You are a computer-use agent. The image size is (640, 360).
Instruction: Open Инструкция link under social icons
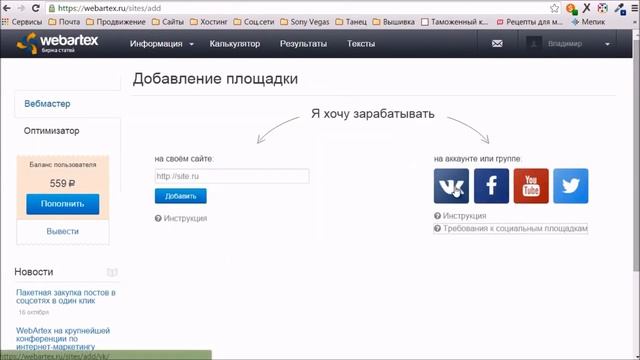pyautogui.click(x=460, y=216)
